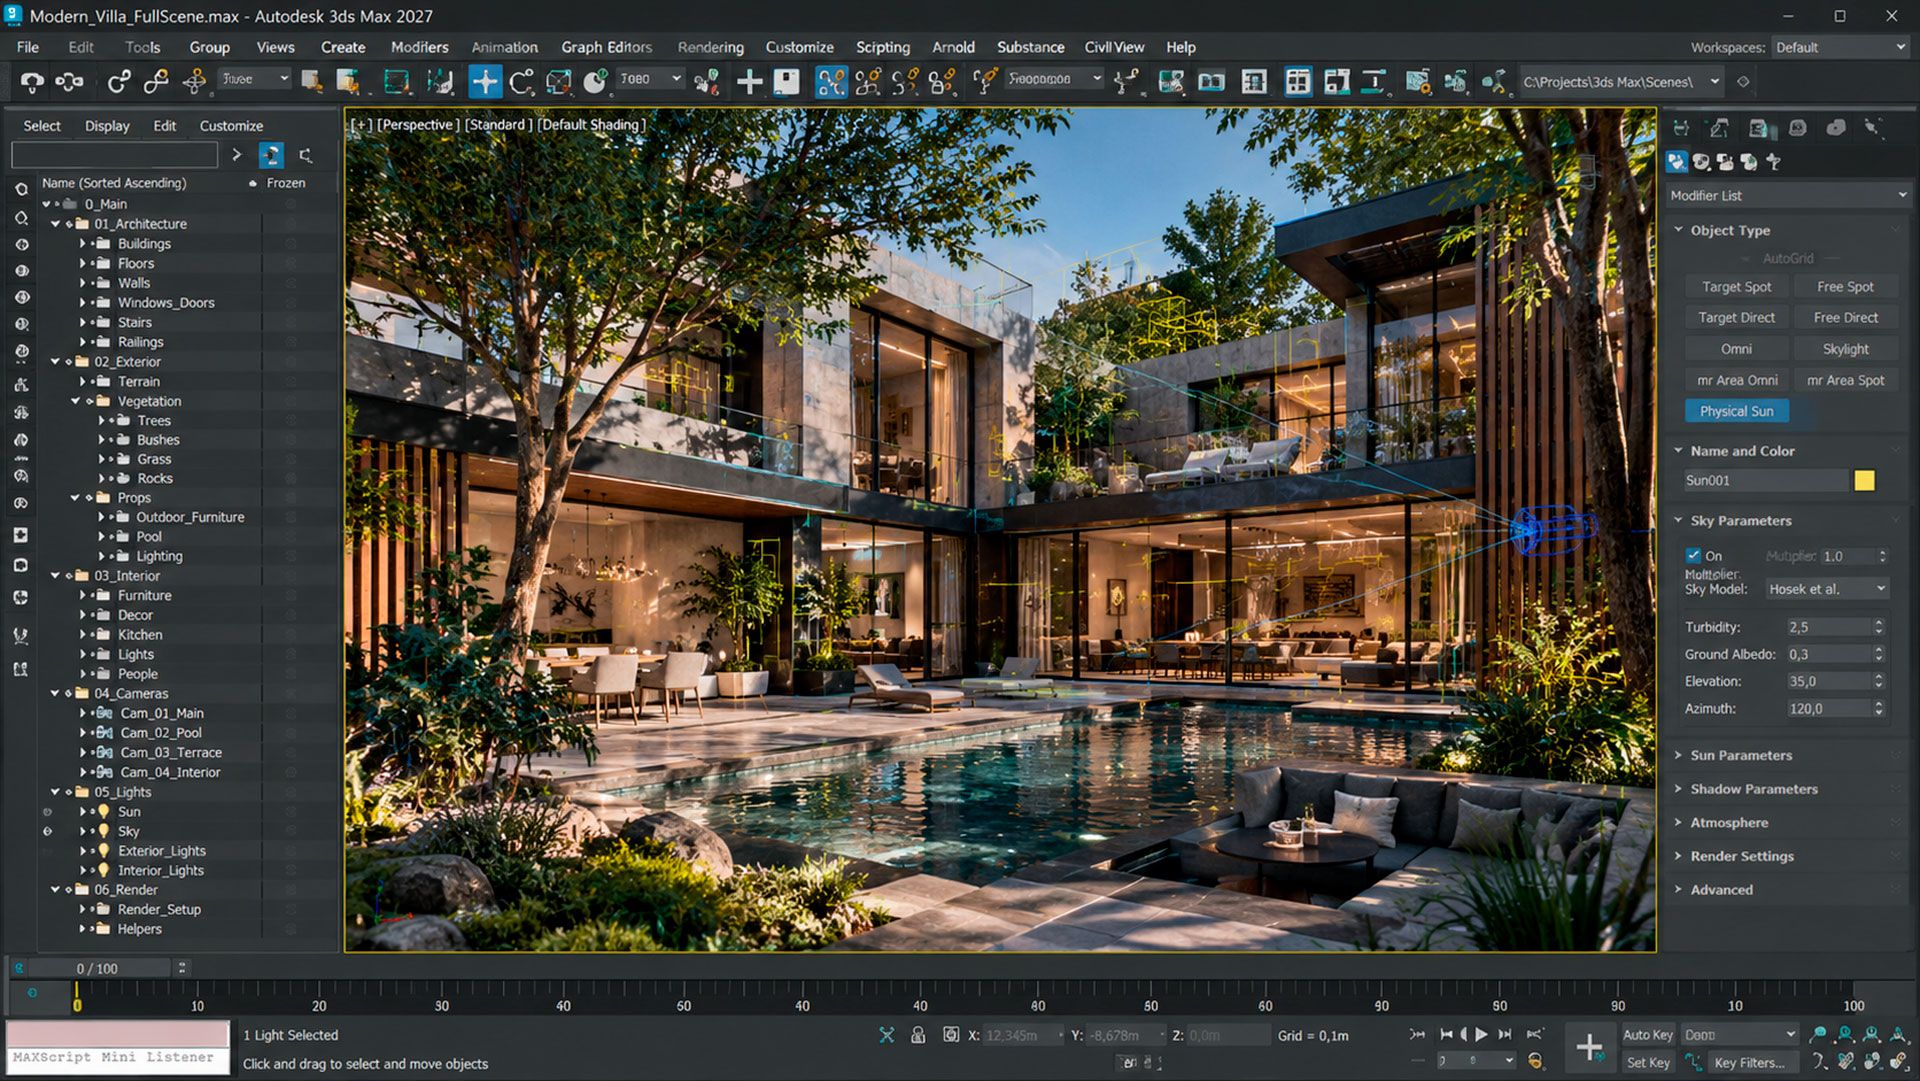
Task: Open the Render Setup toolbar icon
Action: (x=1417, y=81)
